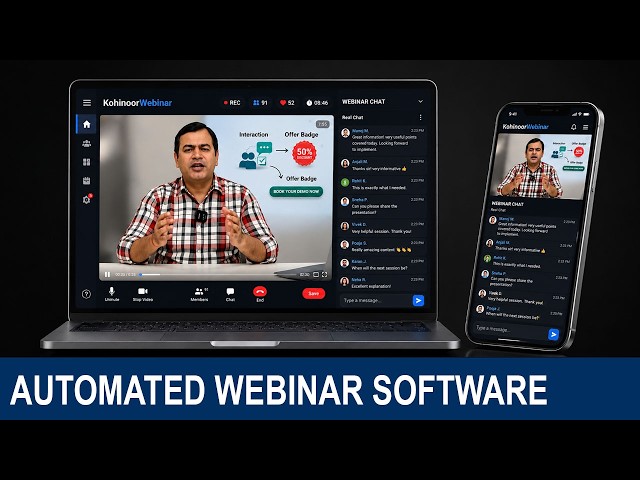The image size is (640, 480).
Task: Open the Members list button
Action: pos(199,294)
